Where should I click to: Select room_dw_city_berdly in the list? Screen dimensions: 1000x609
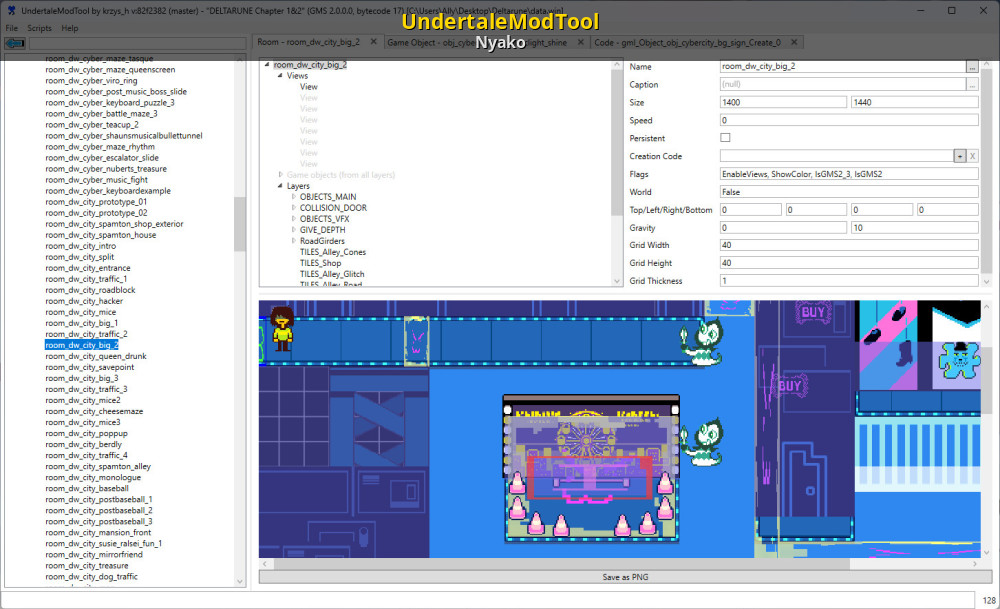[x=84, y=444]
